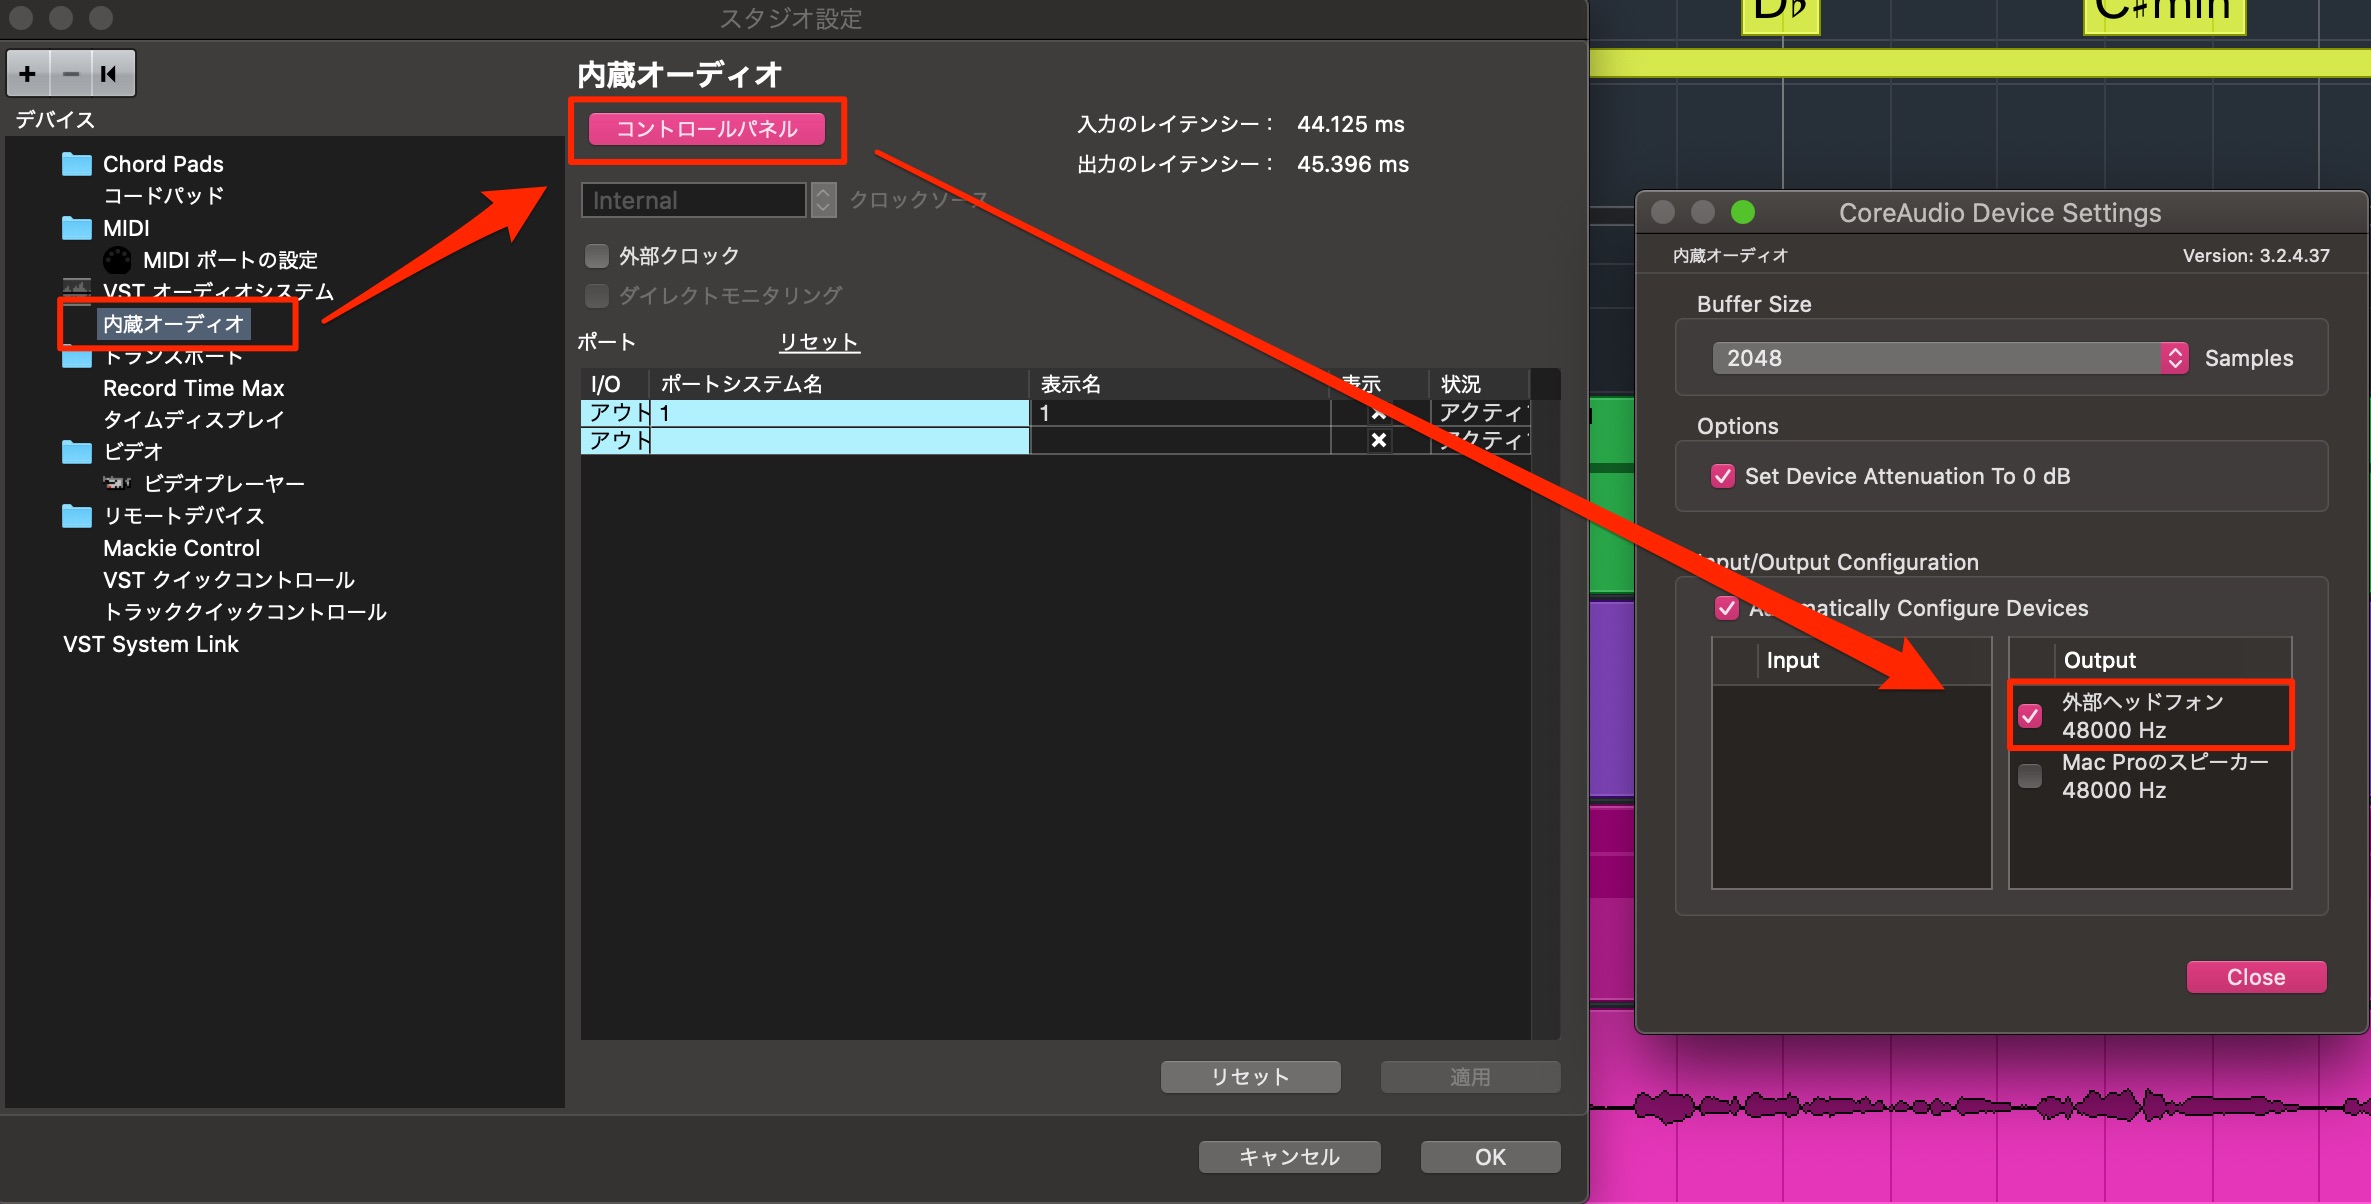This screenshot has height=1204, width=2371.
Task: Click the reset devices arrow icon
Action: (x=110, y=74)
